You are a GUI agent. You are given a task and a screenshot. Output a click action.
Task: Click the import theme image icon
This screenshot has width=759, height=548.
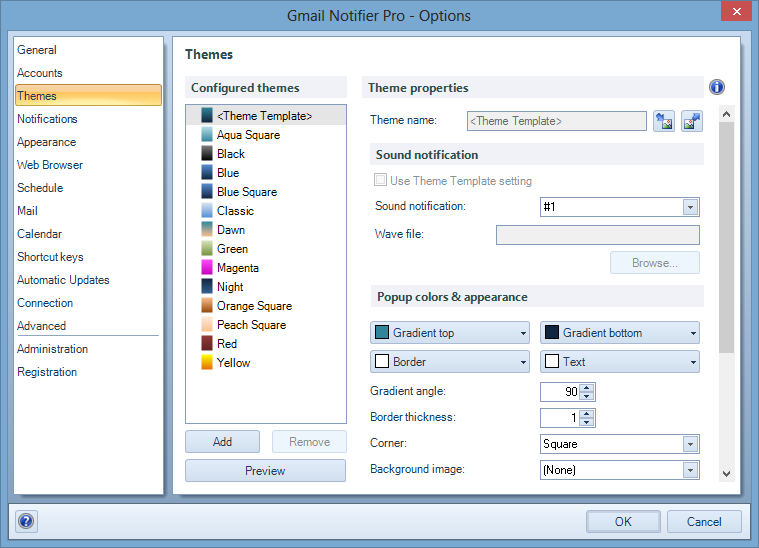click(664, 121)
